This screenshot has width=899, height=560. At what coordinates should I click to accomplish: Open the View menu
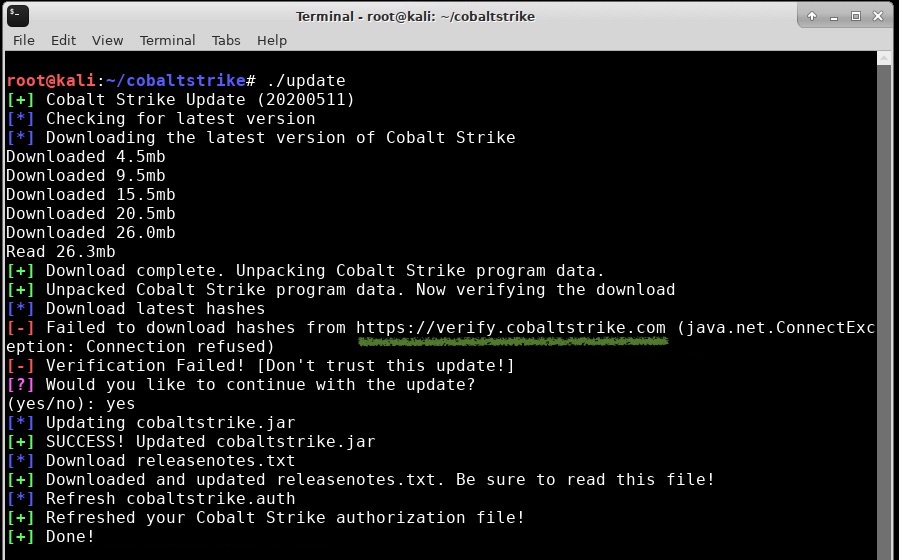point(107,40)
